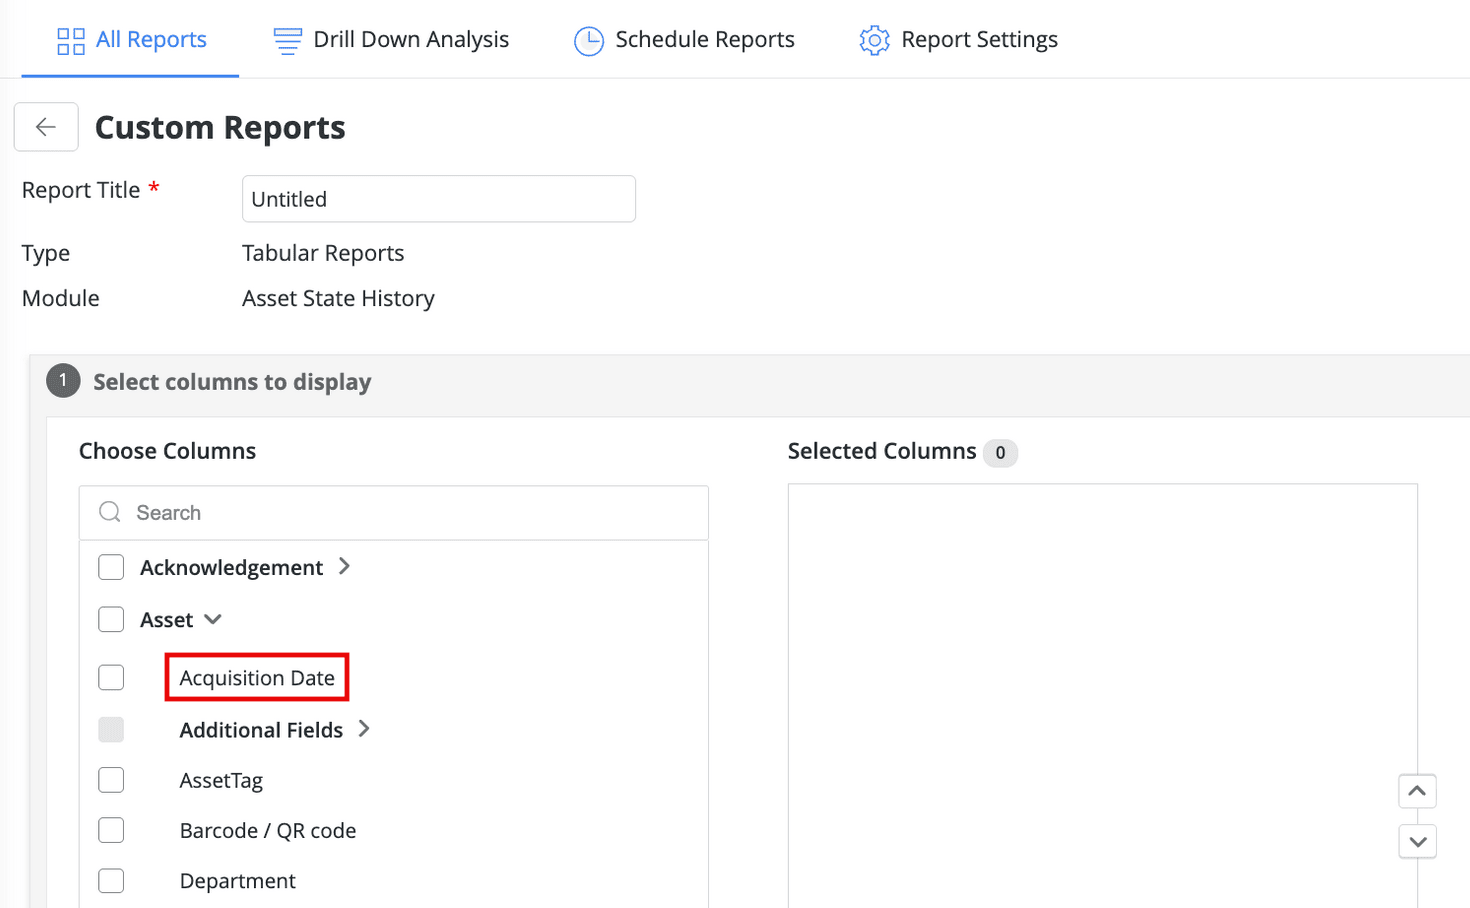Click the search magnifier icon
The width and height of the screenshot is (1470, 908).
[110, 513]
